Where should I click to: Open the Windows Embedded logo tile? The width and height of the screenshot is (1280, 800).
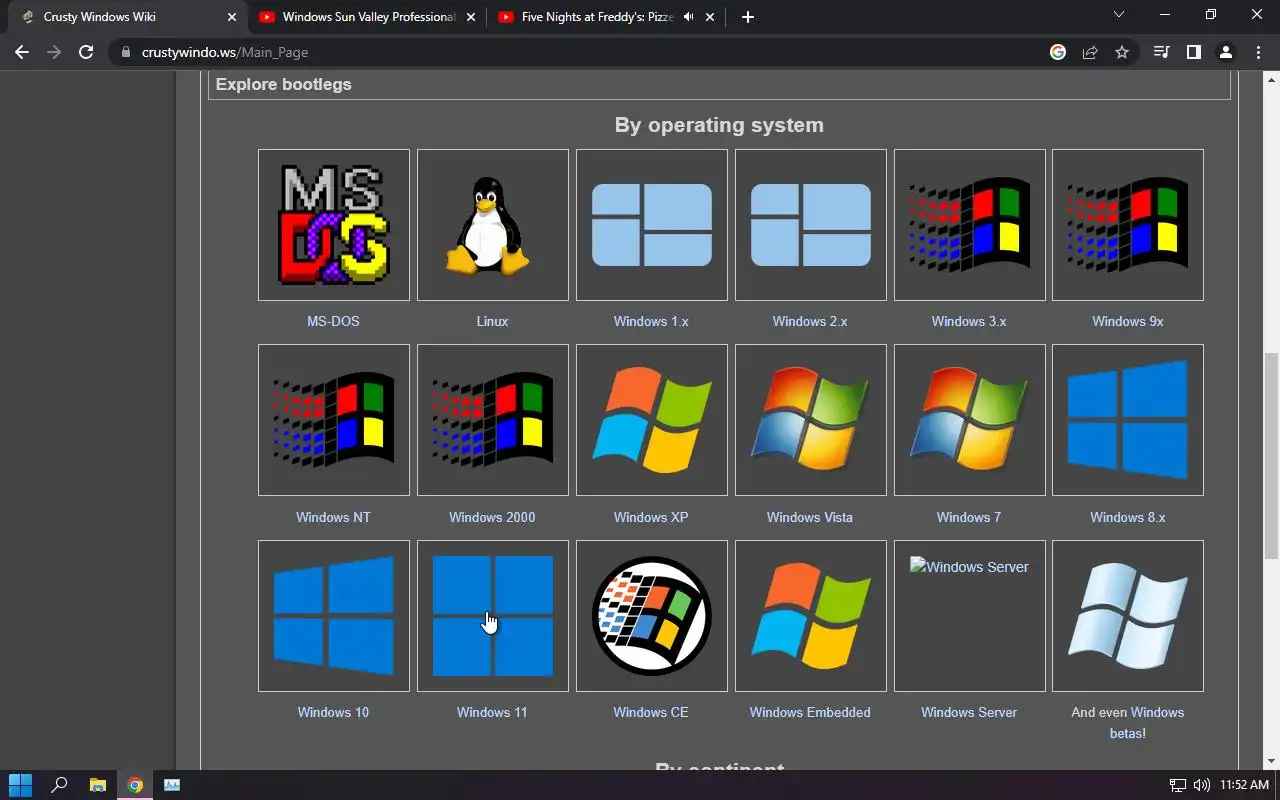[x=811, y=616]
